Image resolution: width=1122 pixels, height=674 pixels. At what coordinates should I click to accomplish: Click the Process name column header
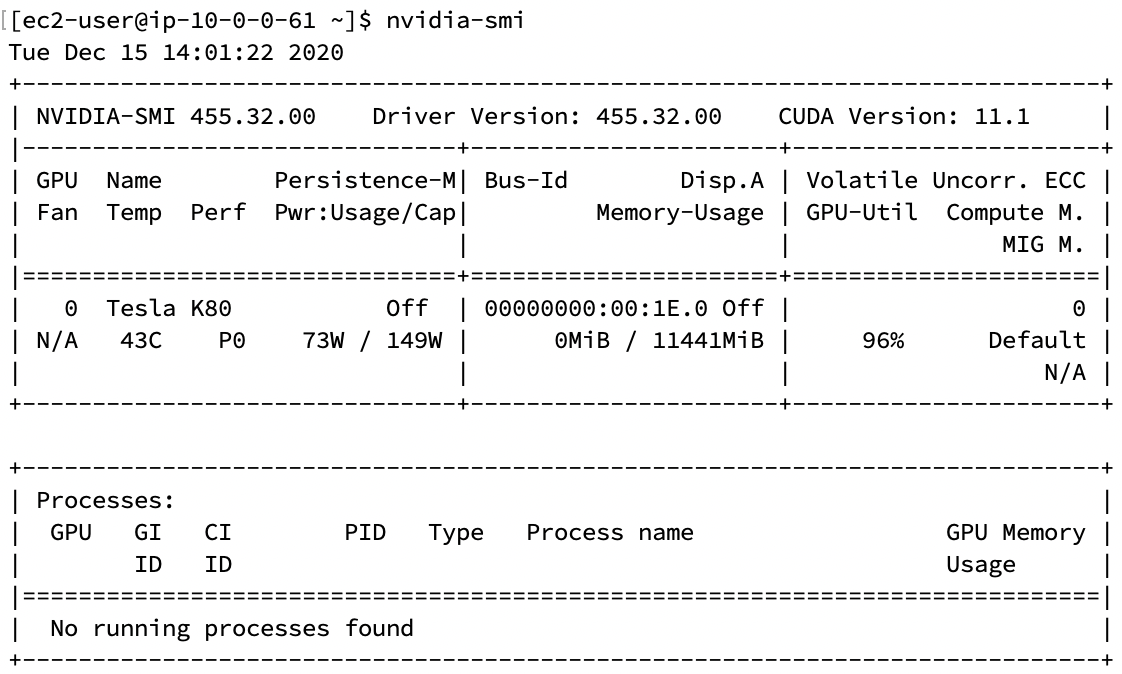[610, 532]
